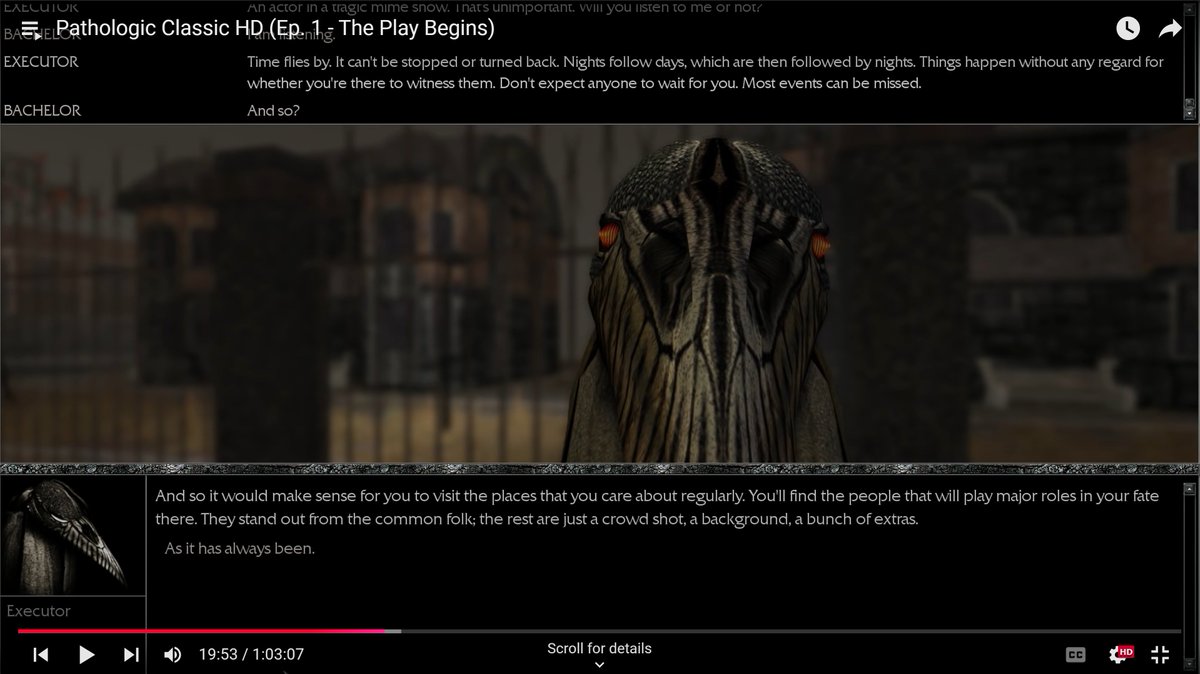The height and width of the screenshot is (674, 1200).
Task: Click the Watch Later clock icon
Action: (1127, 29)
